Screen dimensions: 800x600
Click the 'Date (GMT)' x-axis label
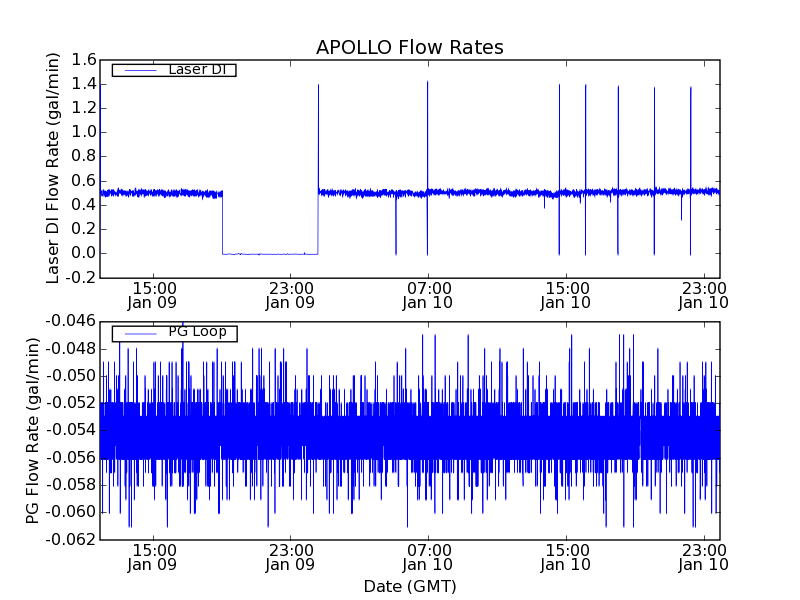click(x=410, y=587)
